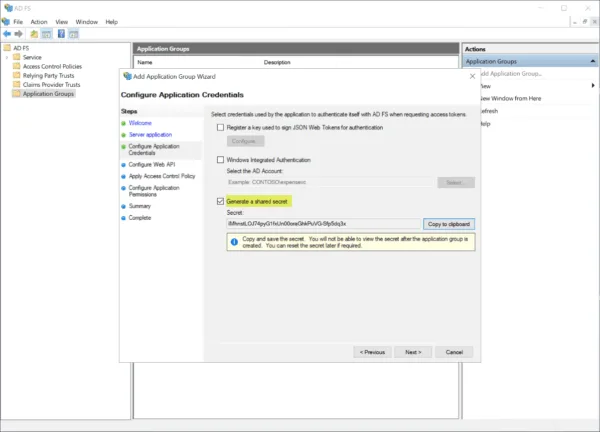Expand the View submenu arrow in Actions

tap(593, 85)
